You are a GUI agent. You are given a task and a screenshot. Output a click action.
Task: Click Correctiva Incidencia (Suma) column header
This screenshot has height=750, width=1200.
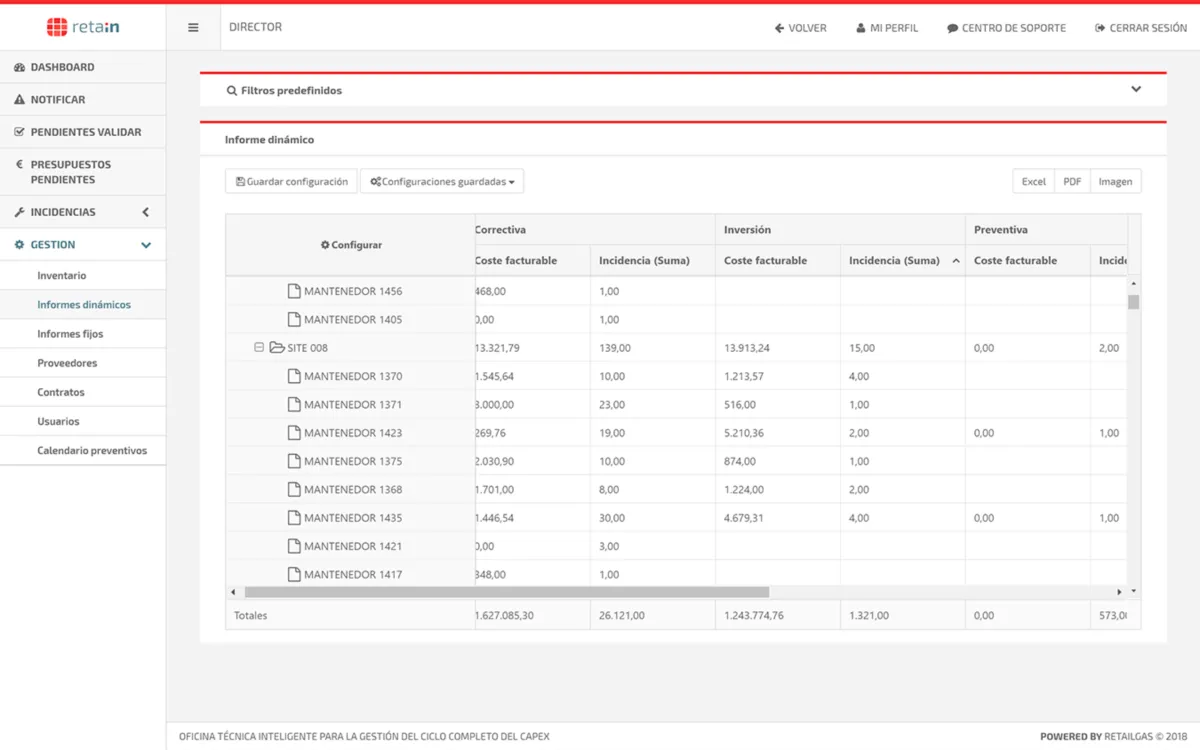(x=652, y=260)
